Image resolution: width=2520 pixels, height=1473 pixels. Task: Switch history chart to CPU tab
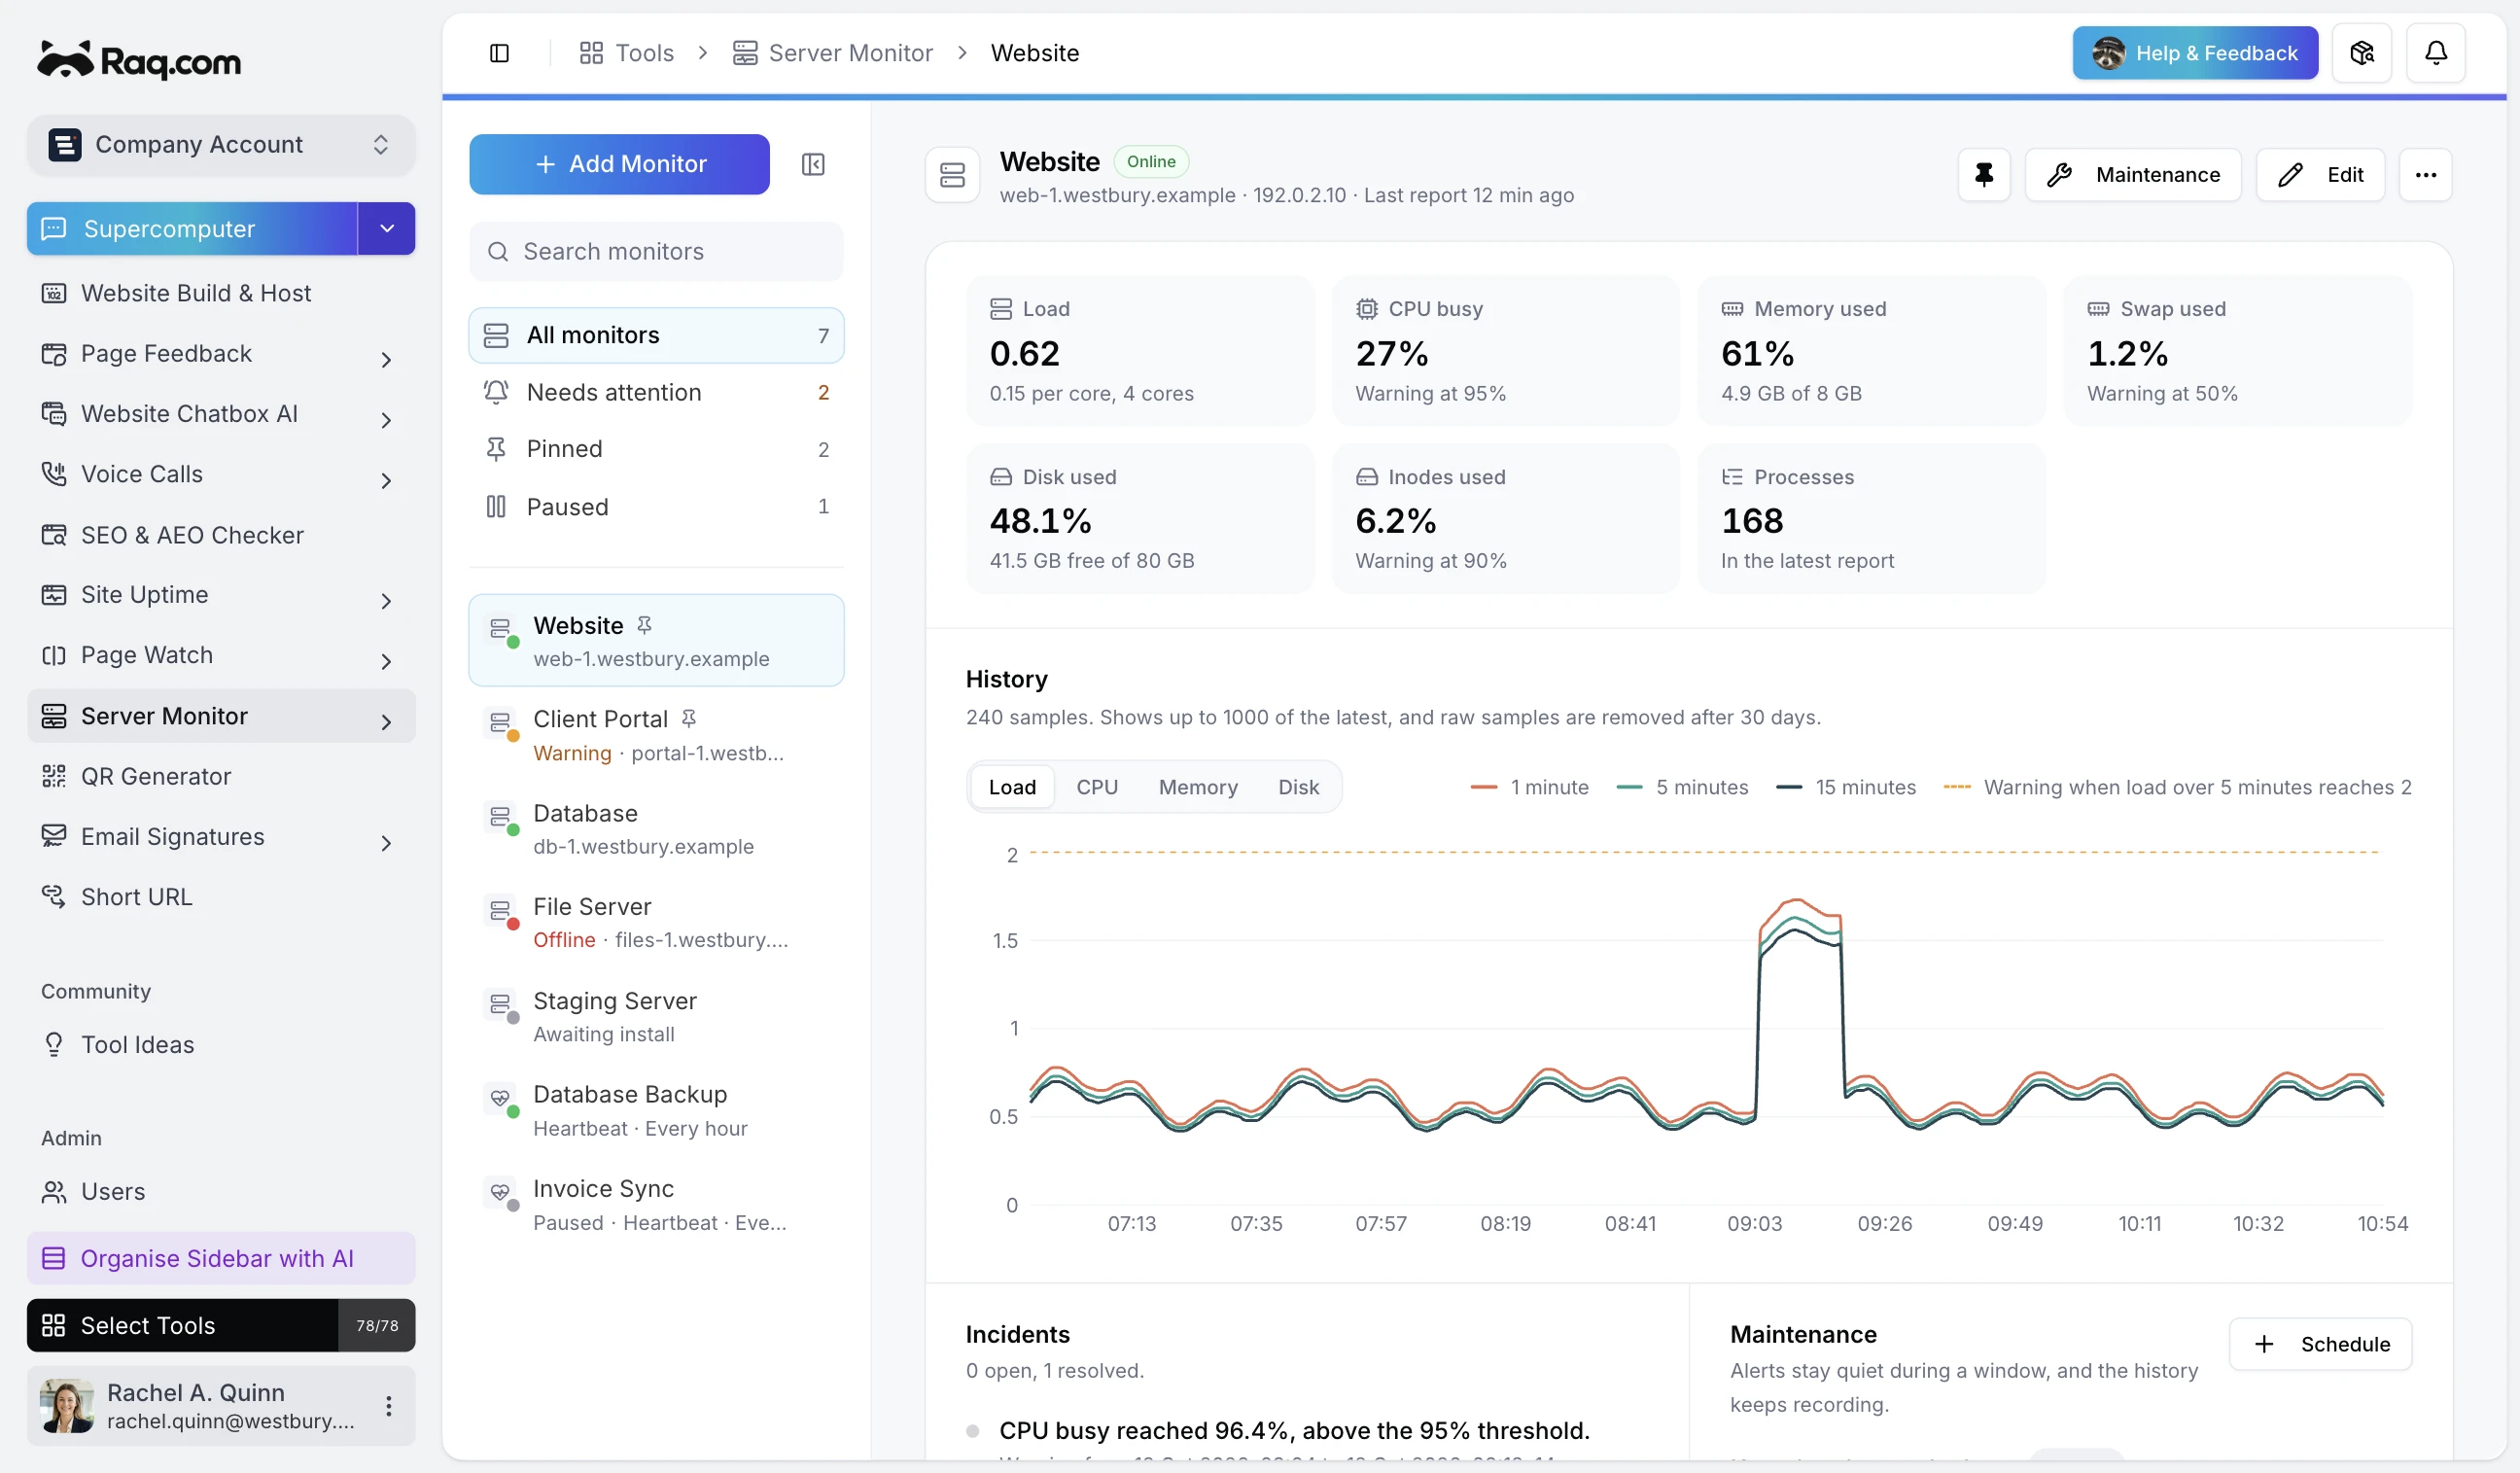point(1097,787)
